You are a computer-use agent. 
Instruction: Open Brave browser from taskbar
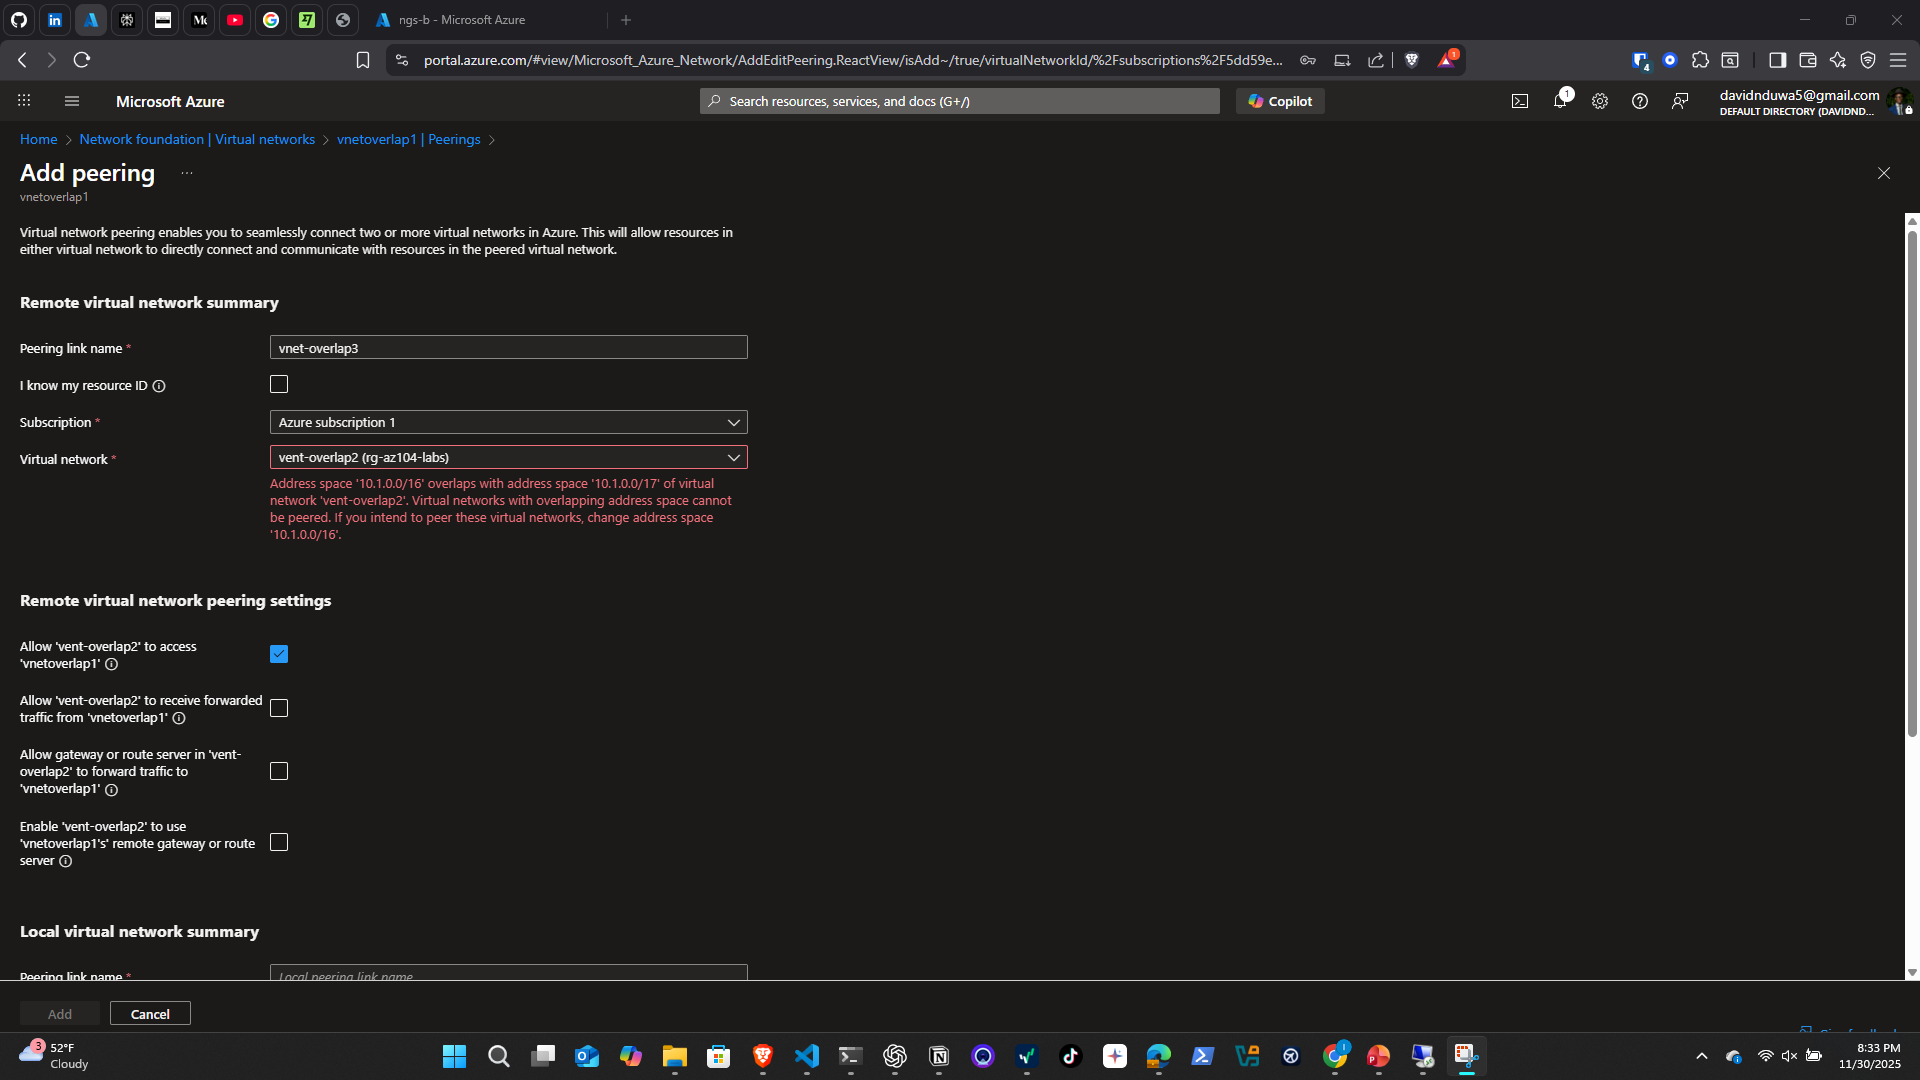[x=763, y=1056]
